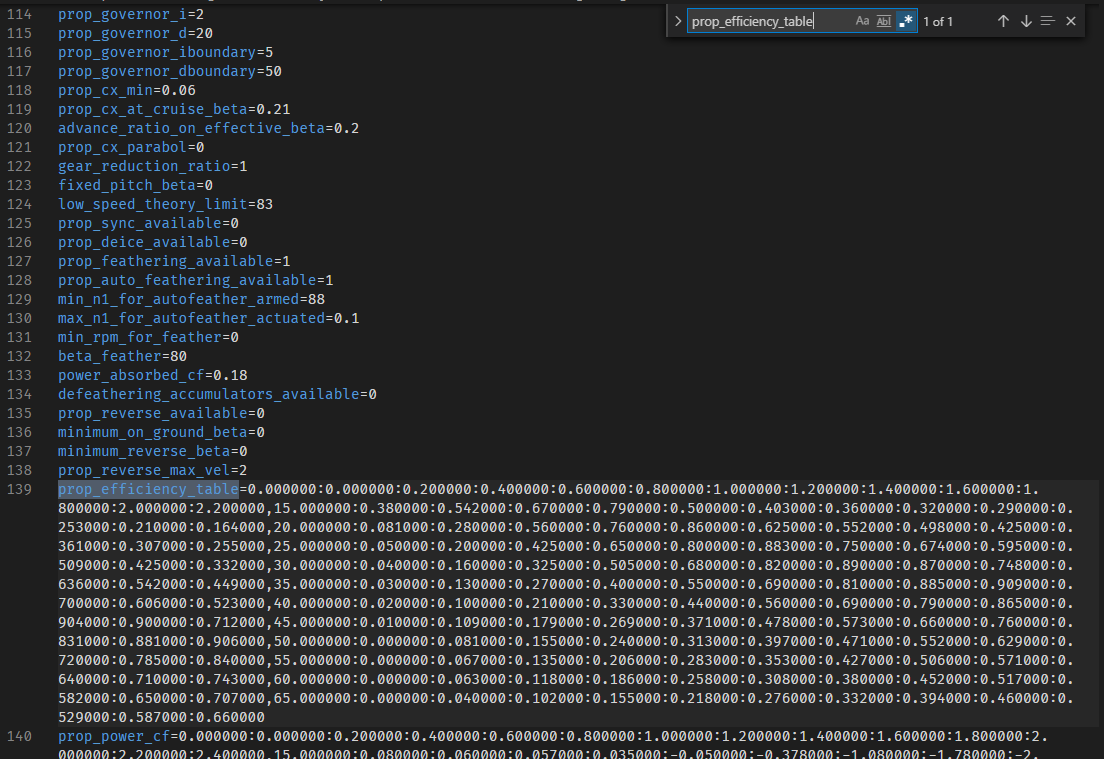Viewport: 1104px width, 759px height.
Task: Click line number 139 in gutter
Action: 19,489
